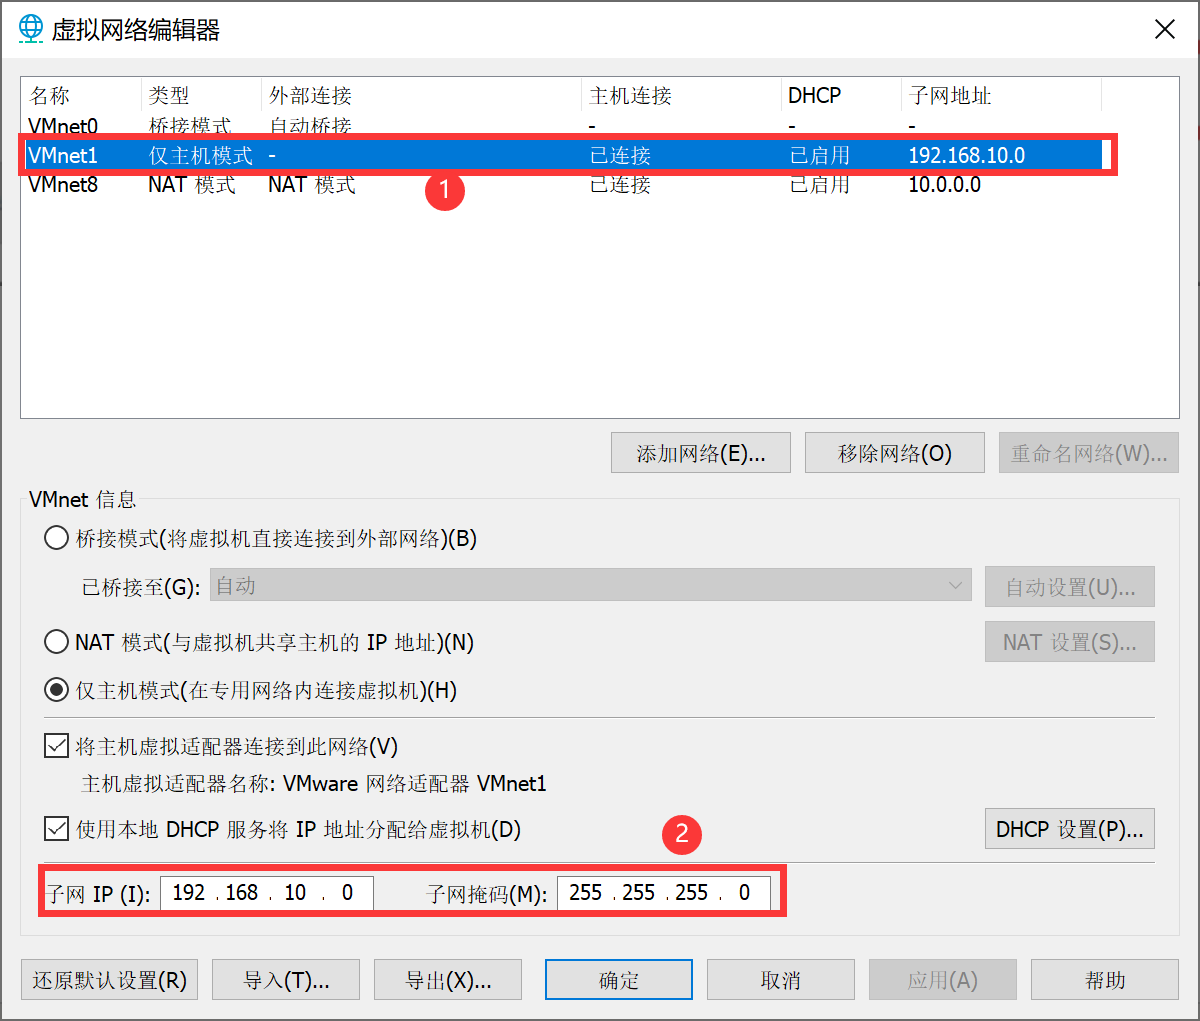Click 168 octet of 子网 IP field
The width and height of the screenshot is (1200, 1021).
pyautogui.click(x=242, y=893)
